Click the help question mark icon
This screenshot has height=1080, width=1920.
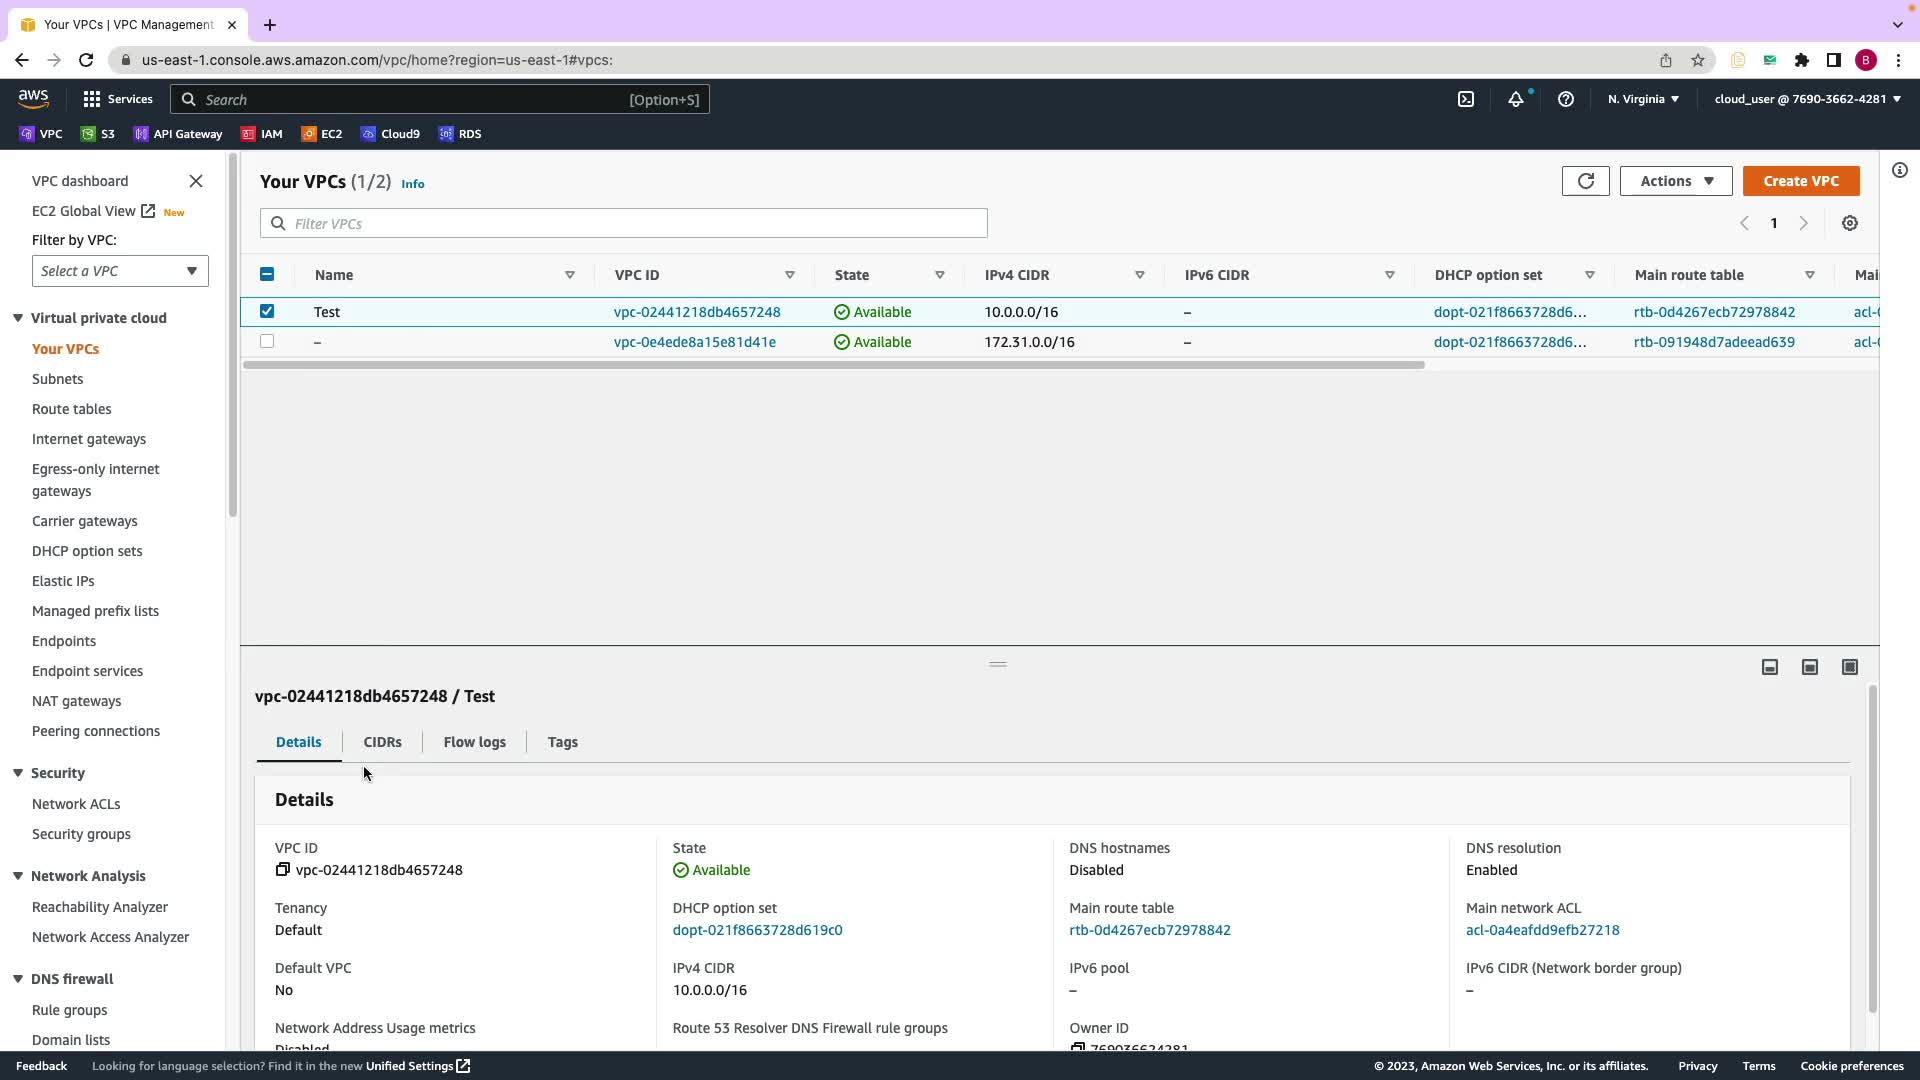coord(1566,99)
